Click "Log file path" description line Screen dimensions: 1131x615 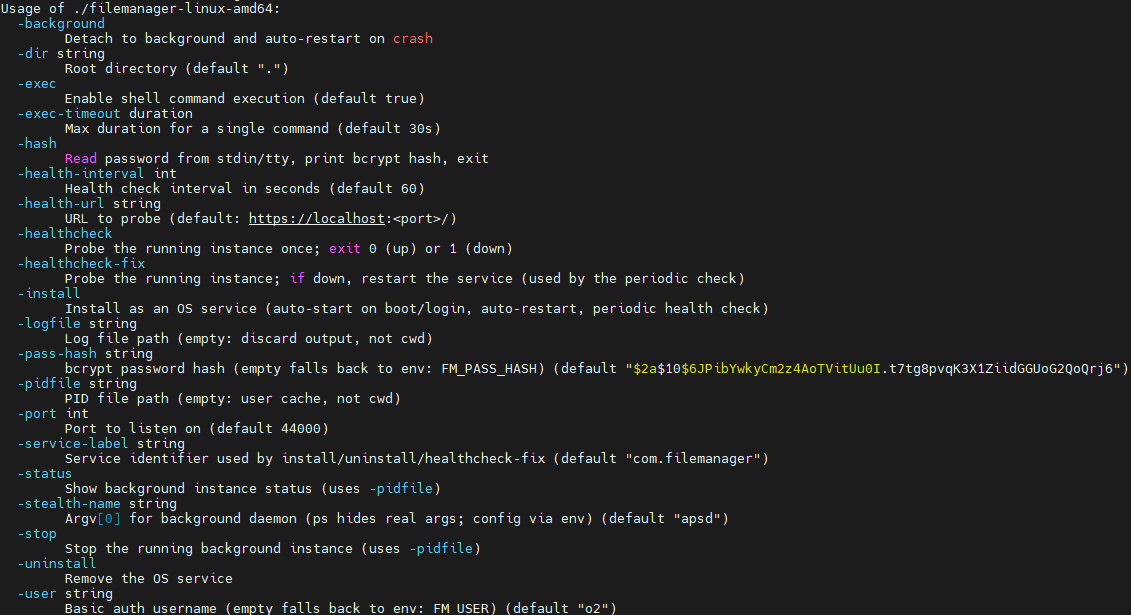[249, 338]
